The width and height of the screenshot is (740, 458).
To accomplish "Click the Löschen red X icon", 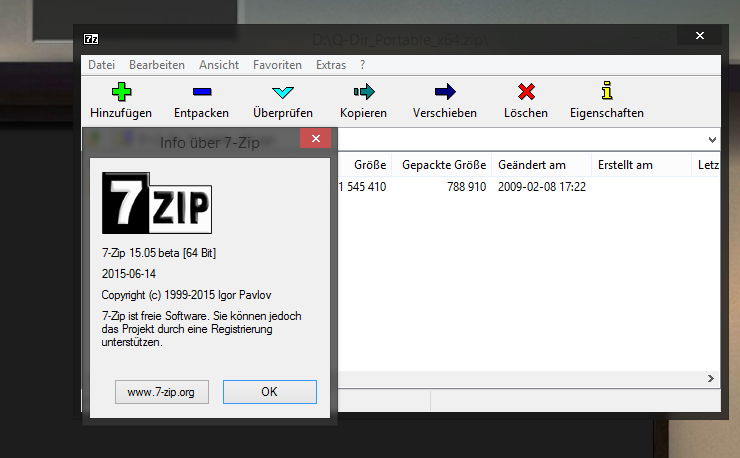I will (x=526, y=92).
